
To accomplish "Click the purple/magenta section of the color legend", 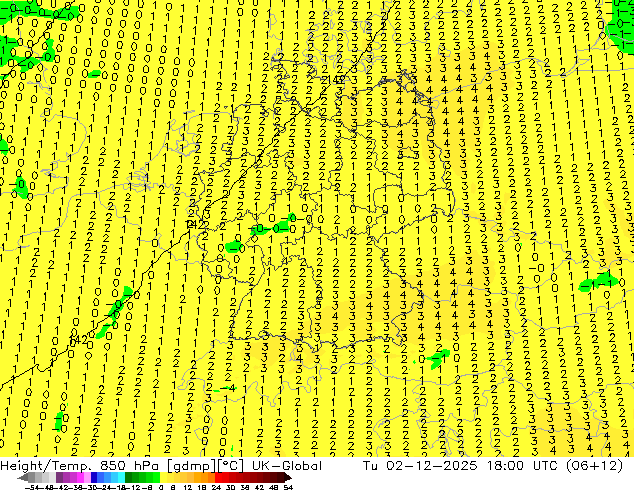I will pos(73,478).
